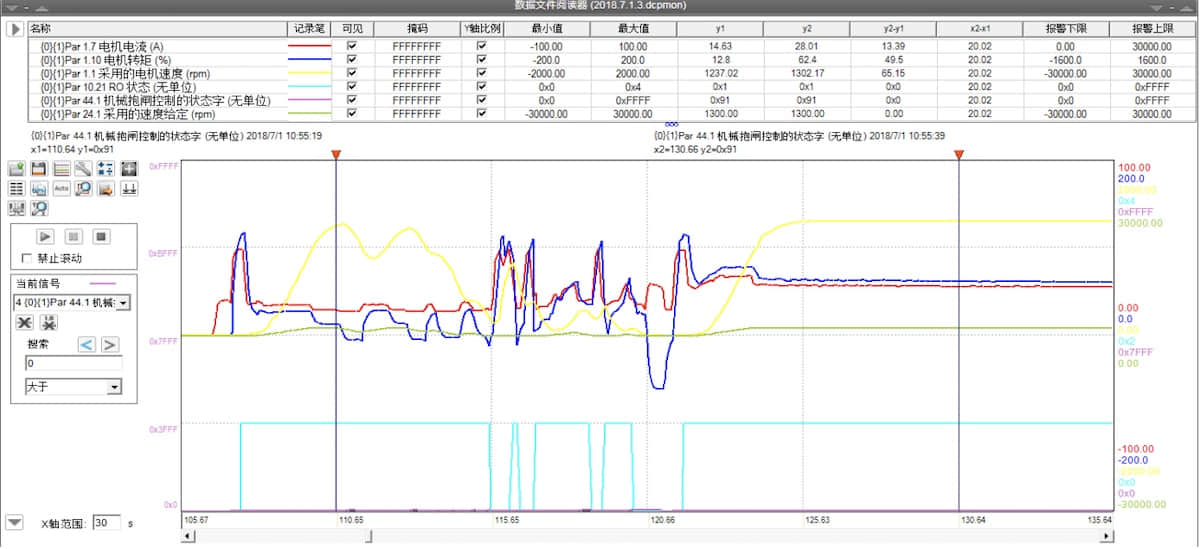Click the play button in playback controls

tap(45, 237)
